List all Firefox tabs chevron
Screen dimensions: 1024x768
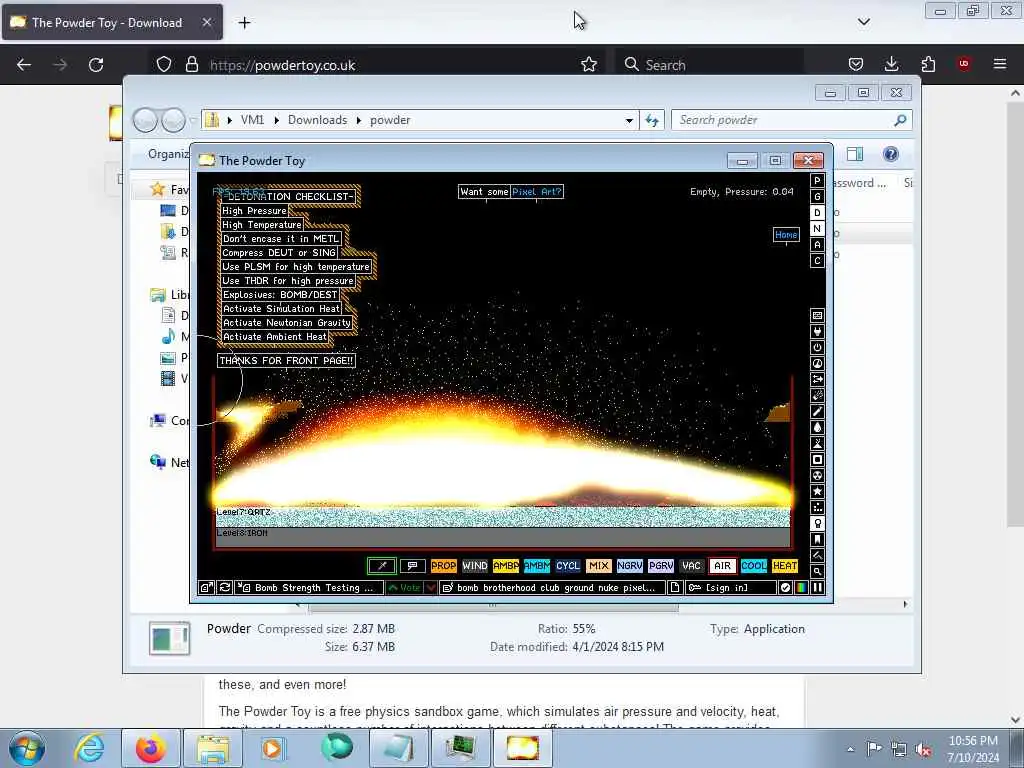(x=863, y=22)
